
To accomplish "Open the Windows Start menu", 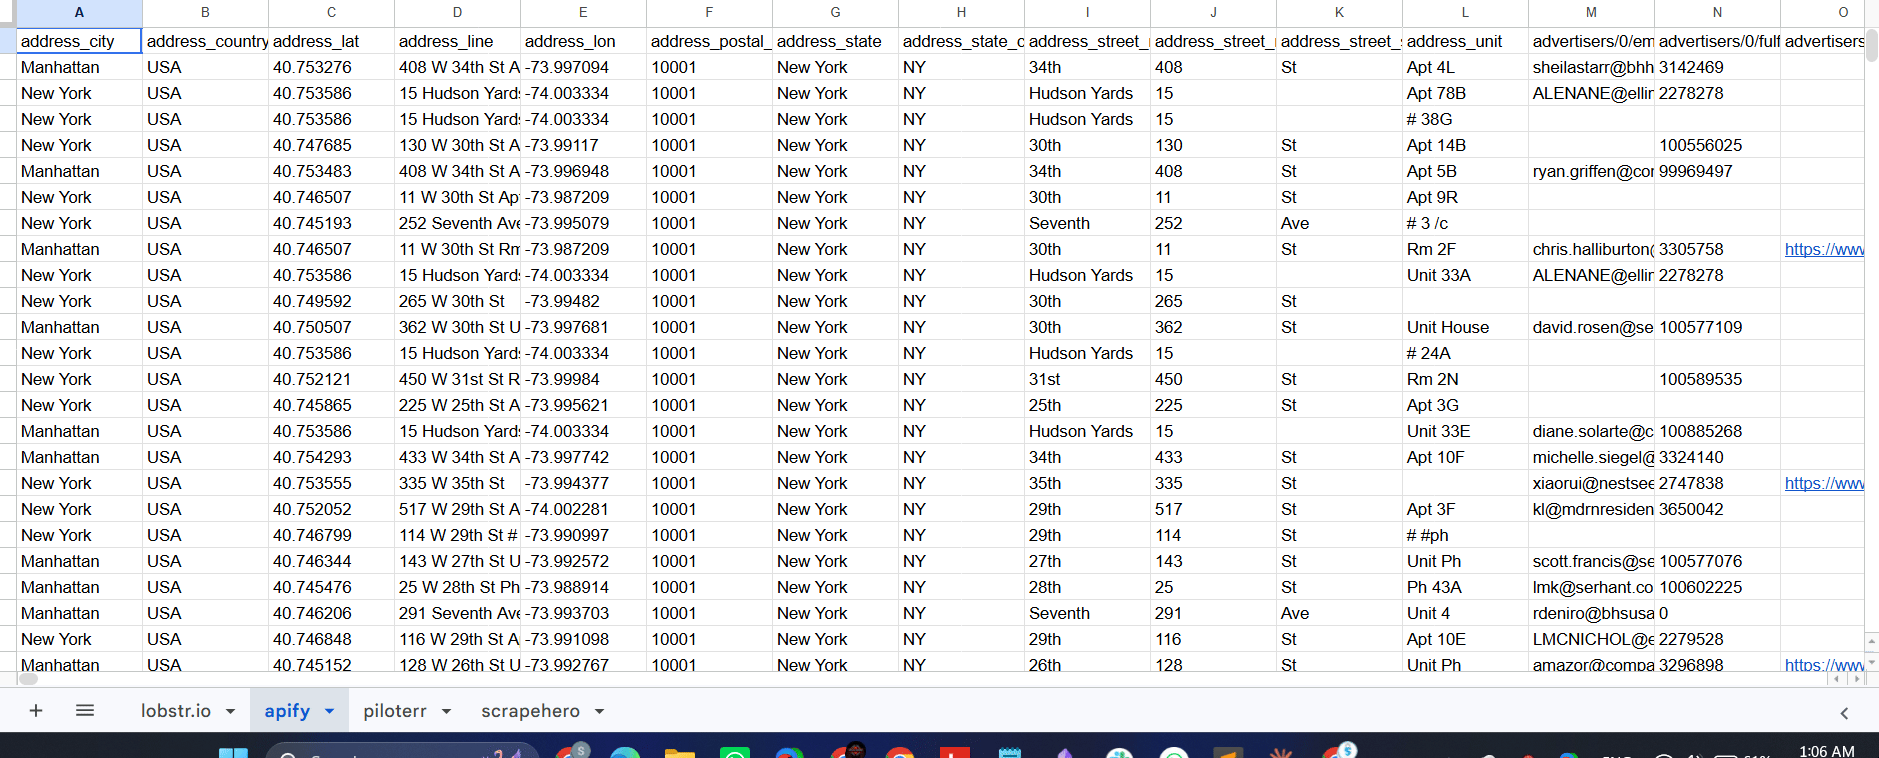I will coord(233,752).
